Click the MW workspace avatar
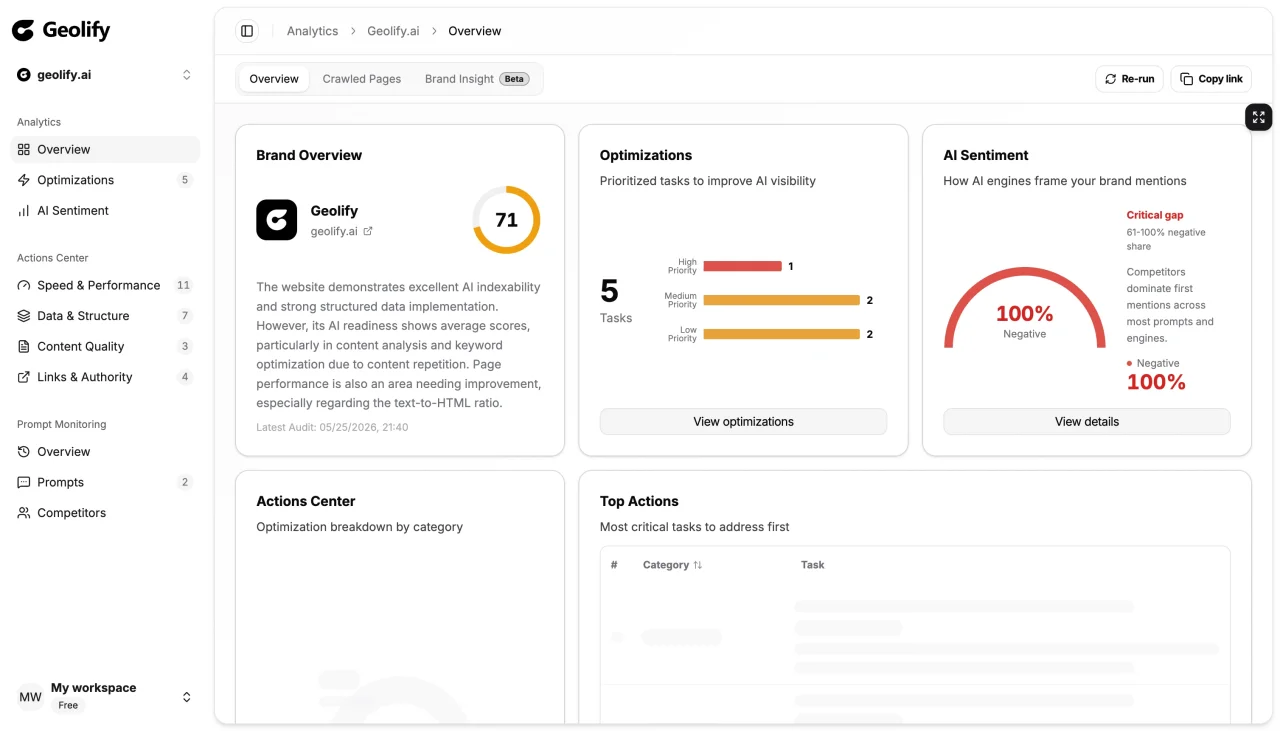The height and width of the screenshot is (731, 1280). pyautogui.click(x=31, y=697)
